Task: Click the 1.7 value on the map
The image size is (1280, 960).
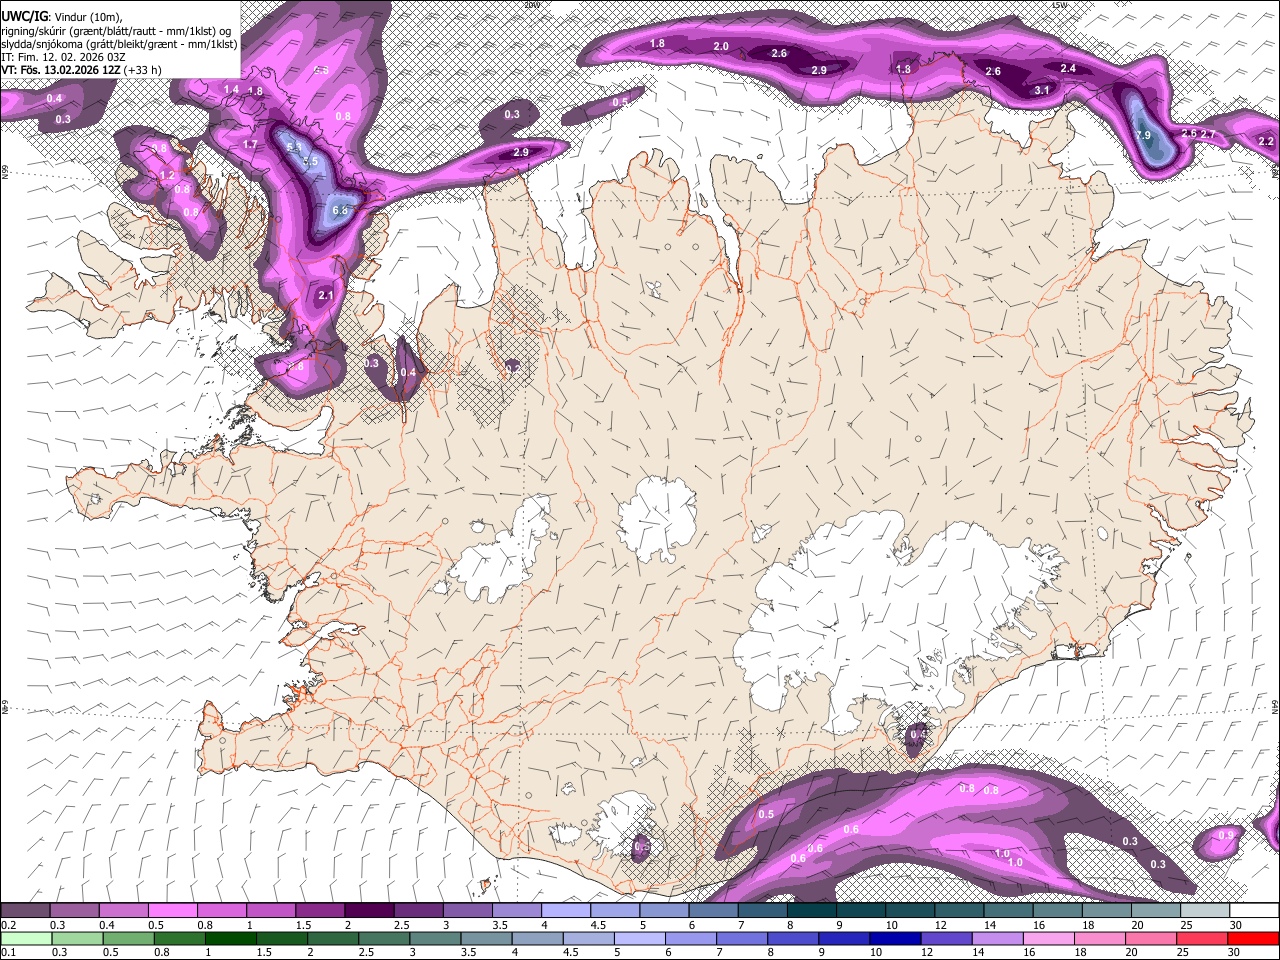Action: pos(250,145)
